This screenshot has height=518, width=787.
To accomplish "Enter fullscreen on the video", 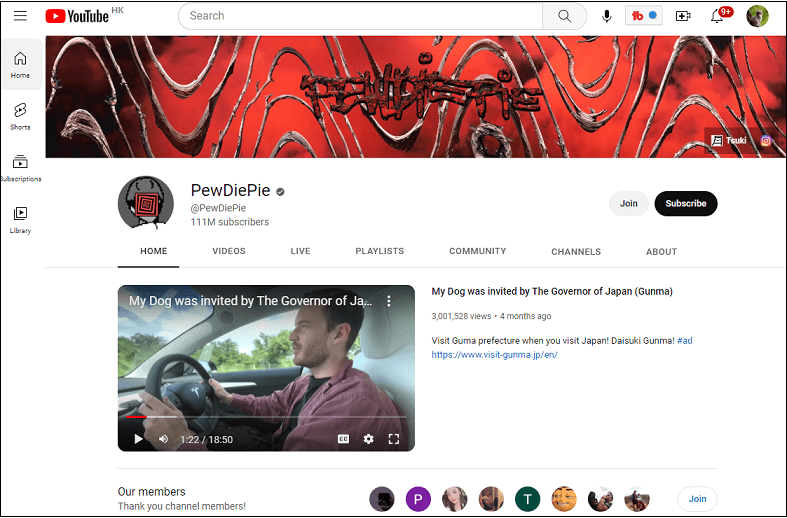I will (x=394, y=439).
